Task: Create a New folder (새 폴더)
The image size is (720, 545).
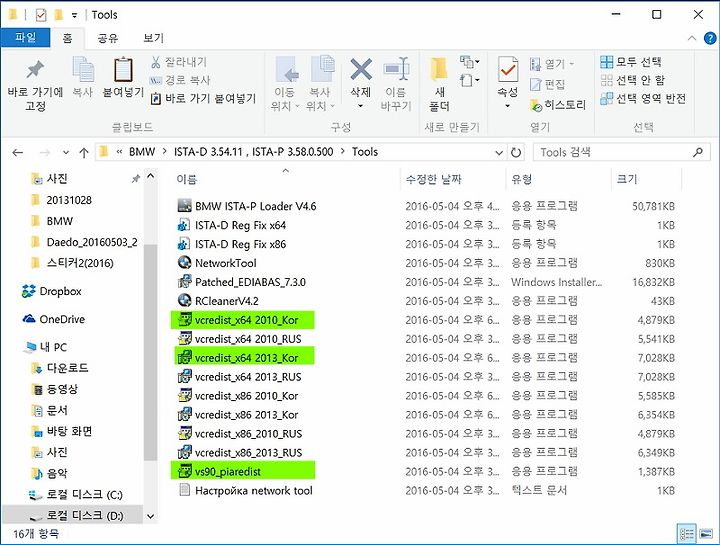Action: click(439, 84)
